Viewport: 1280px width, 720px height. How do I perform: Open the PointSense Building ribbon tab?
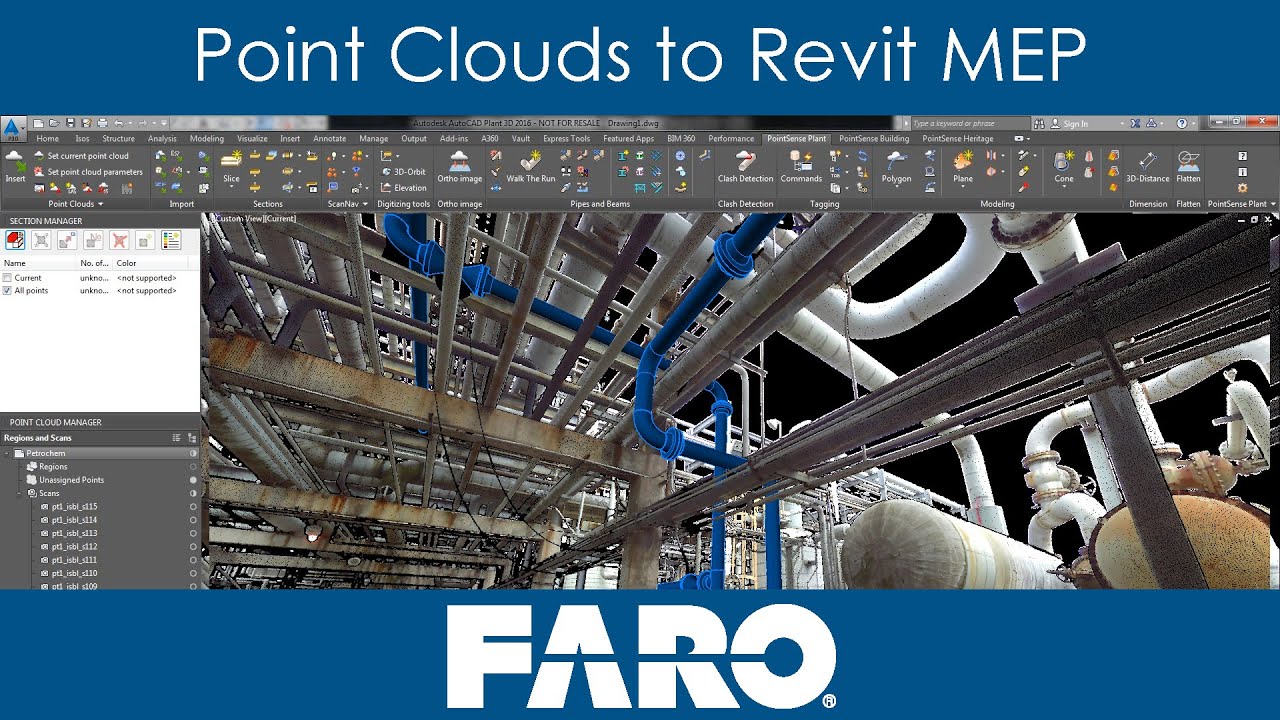click(x=874, y=139)
